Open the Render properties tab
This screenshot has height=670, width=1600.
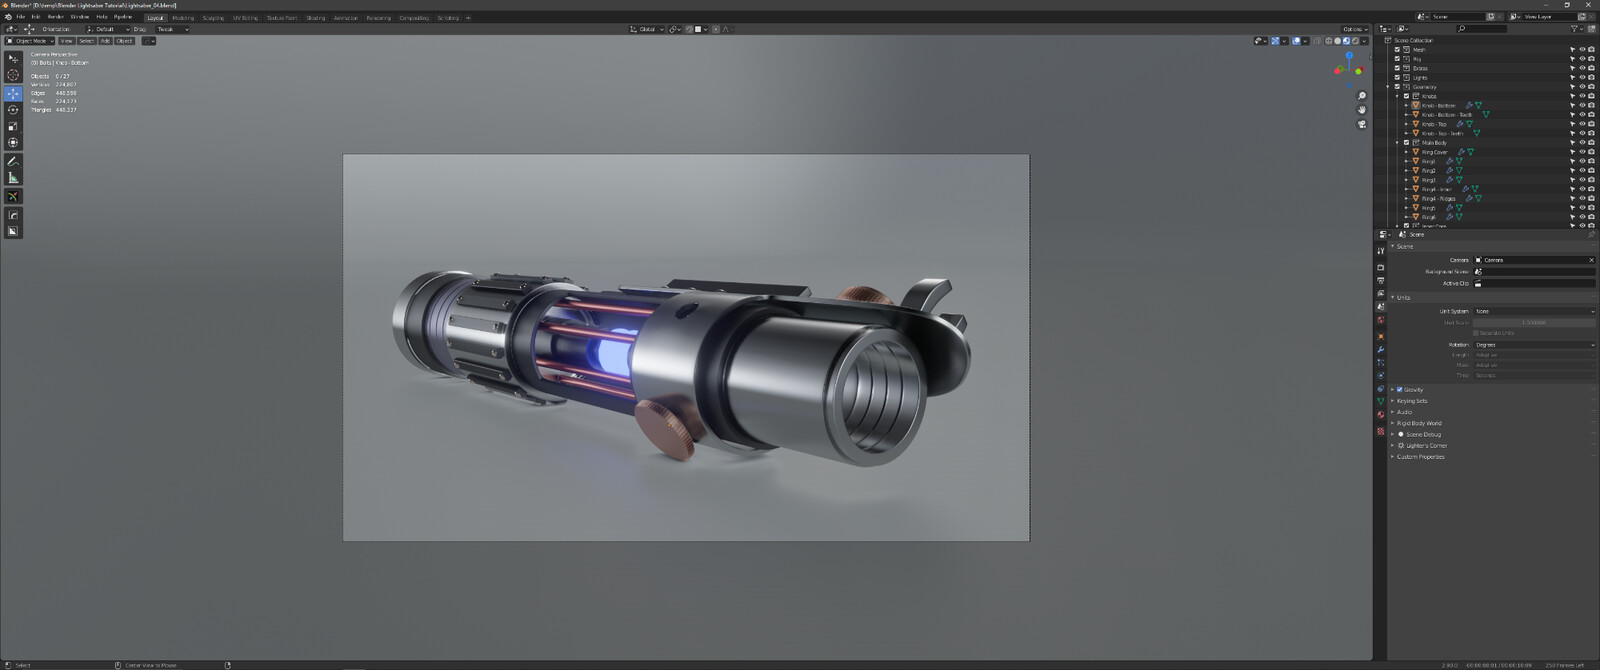pyautogui.click(x=1380, y=267)
